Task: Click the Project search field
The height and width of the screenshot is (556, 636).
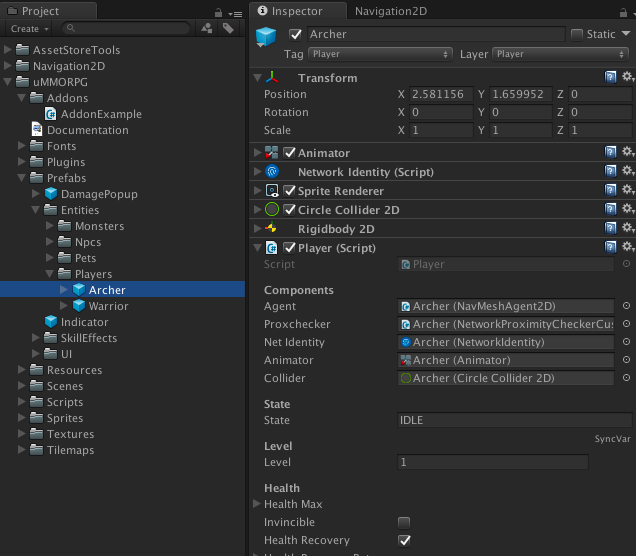Action: click(126, 28)
